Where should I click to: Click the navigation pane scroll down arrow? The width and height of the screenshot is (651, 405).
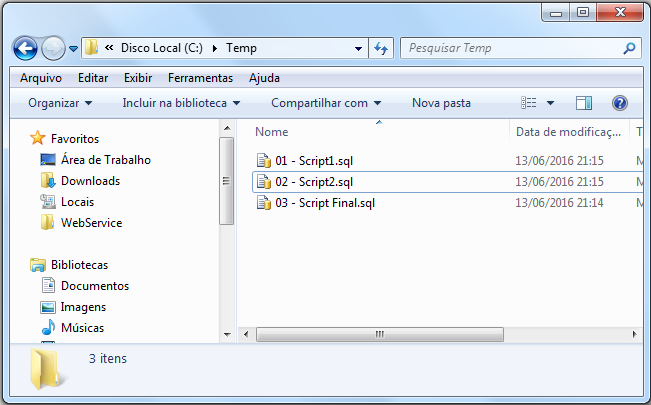pyautogui.click(x=227, y=334)
